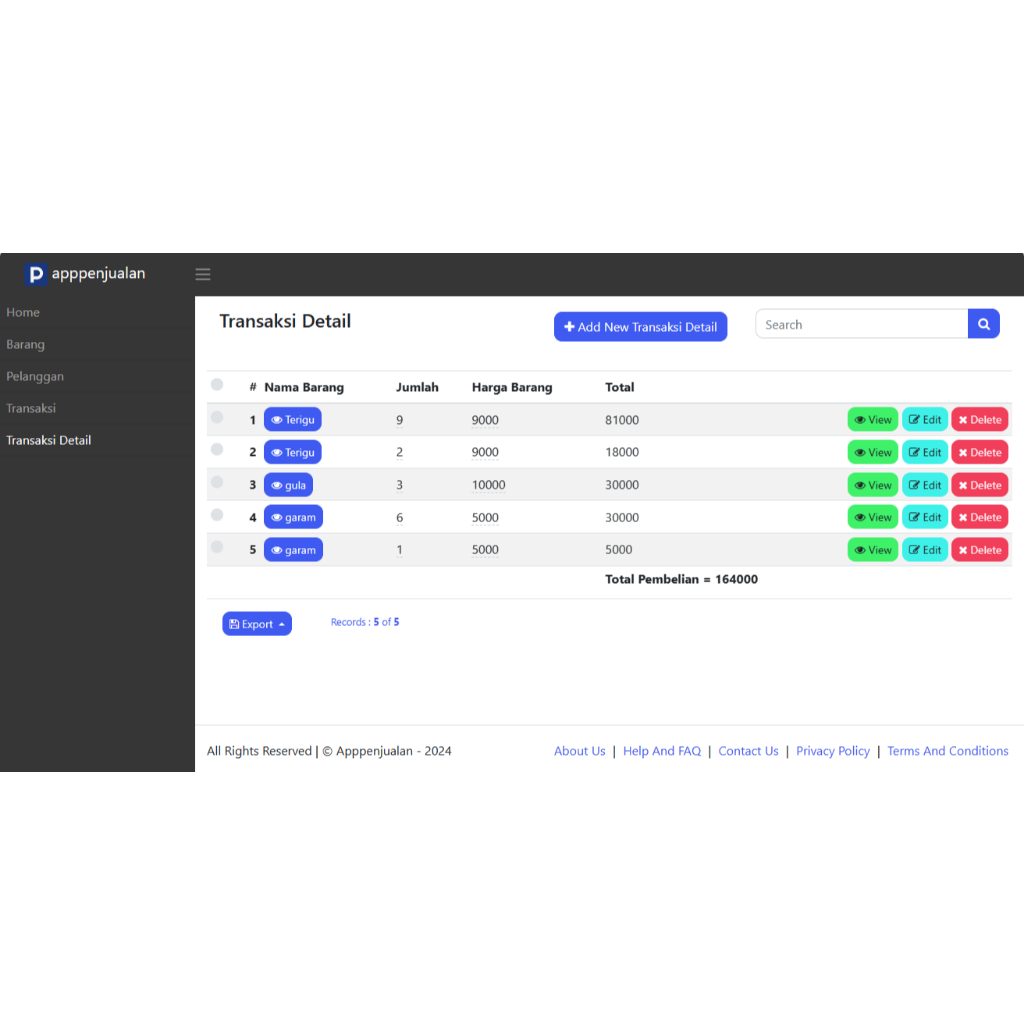1024x1024 pixels.
Task: View details of row 2 record
Action: coord(872,452)
